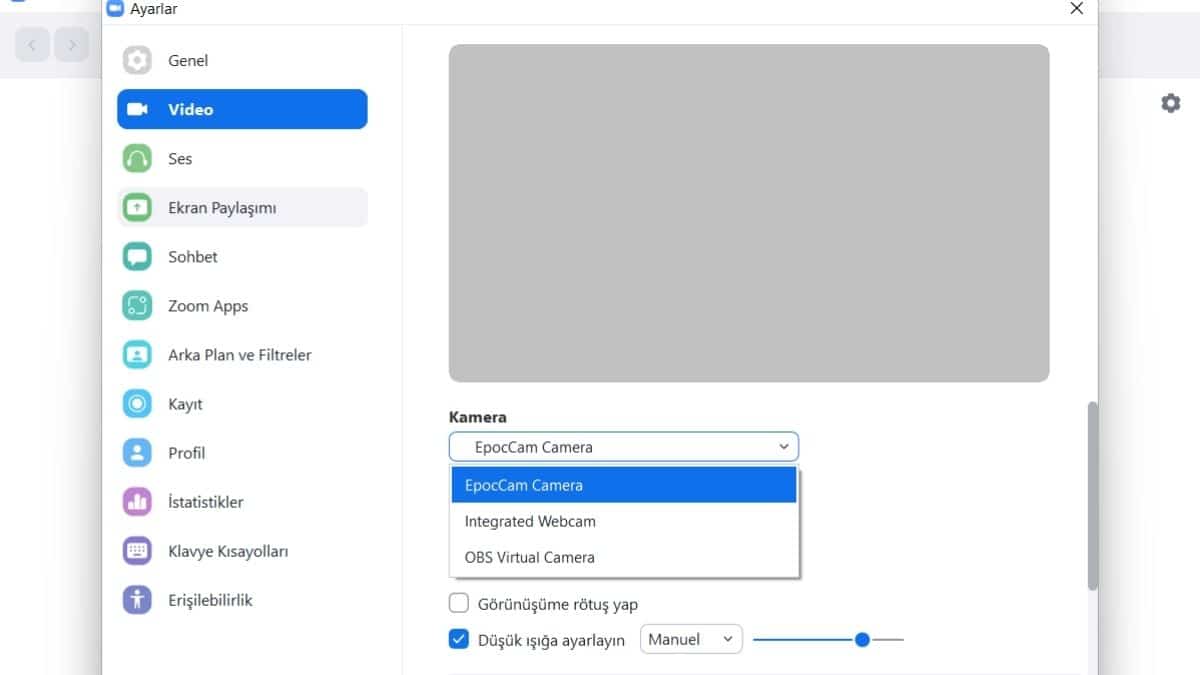The image size is (1200, 675).
Task: Open the Ekran Paylaşımı tab
Action: 242,207
